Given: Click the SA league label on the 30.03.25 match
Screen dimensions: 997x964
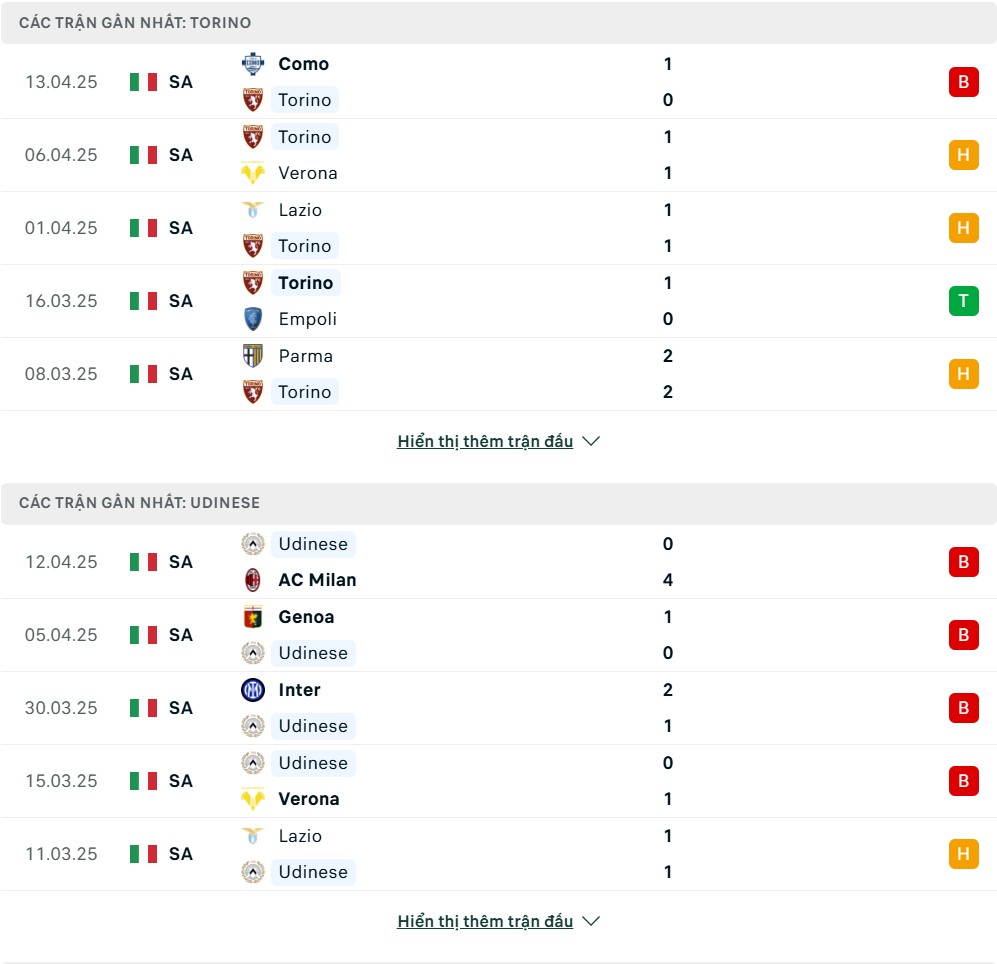Looking at the screenshot, I should pos(181,708).
